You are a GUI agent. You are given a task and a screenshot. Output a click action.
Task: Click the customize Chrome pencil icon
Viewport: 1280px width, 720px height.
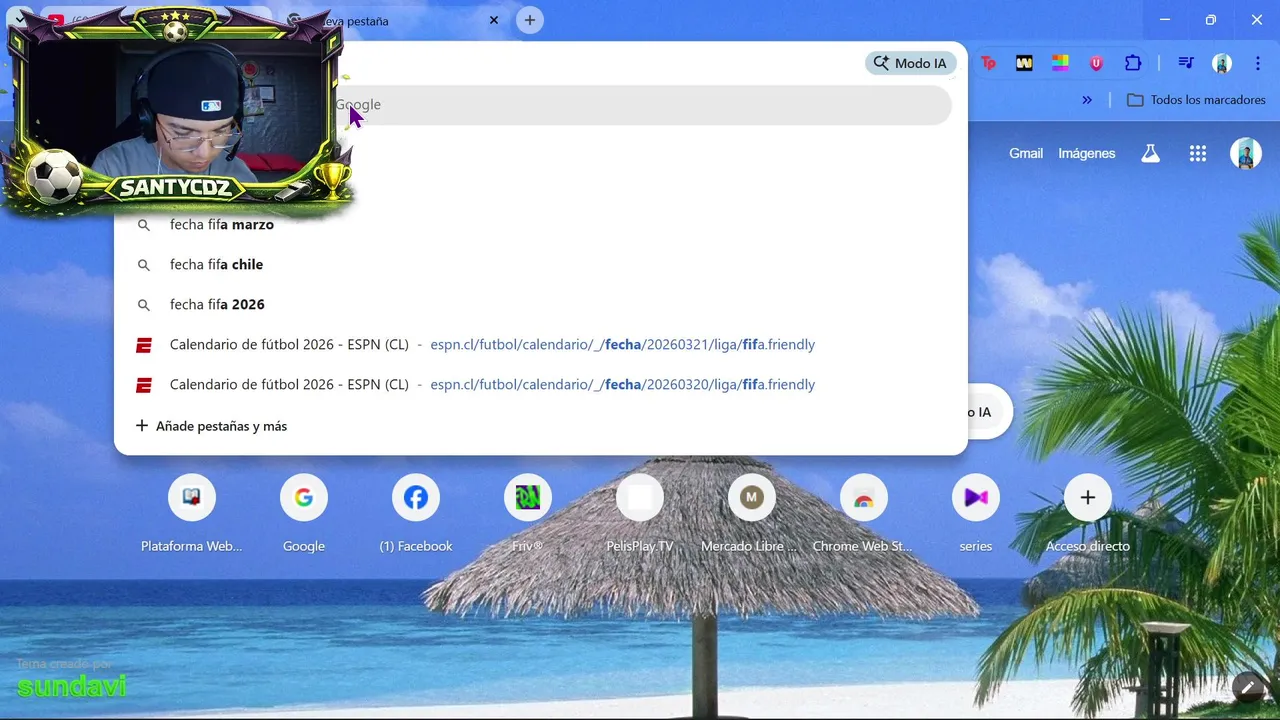(x=1248, y=688)
